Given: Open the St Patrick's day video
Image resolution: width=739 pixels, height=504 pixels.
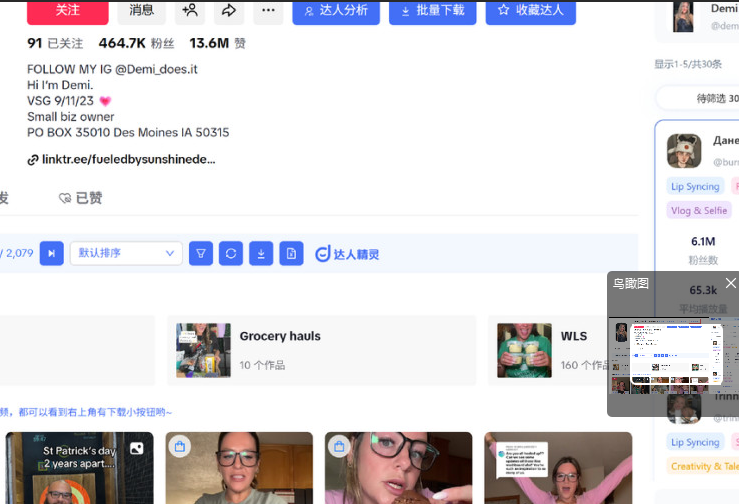Looking at the screenshot, I should [x=80, y=468].
